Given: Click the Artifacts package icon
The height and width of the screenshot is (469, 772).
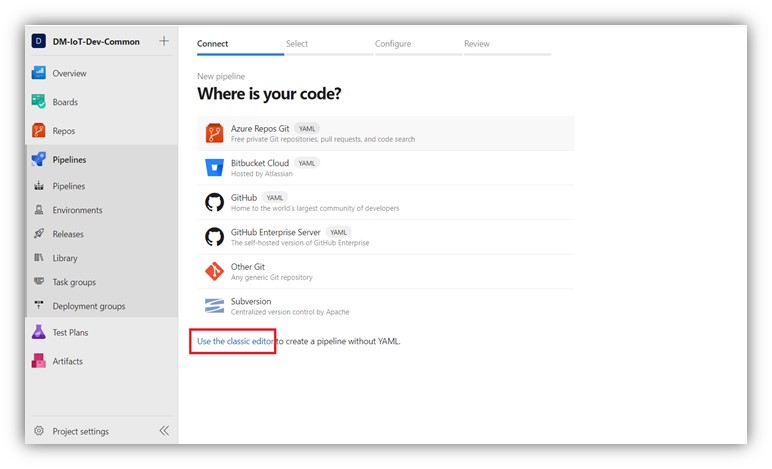Looking at the screenshot, I should pyautogui.click(x=38, y=361).
